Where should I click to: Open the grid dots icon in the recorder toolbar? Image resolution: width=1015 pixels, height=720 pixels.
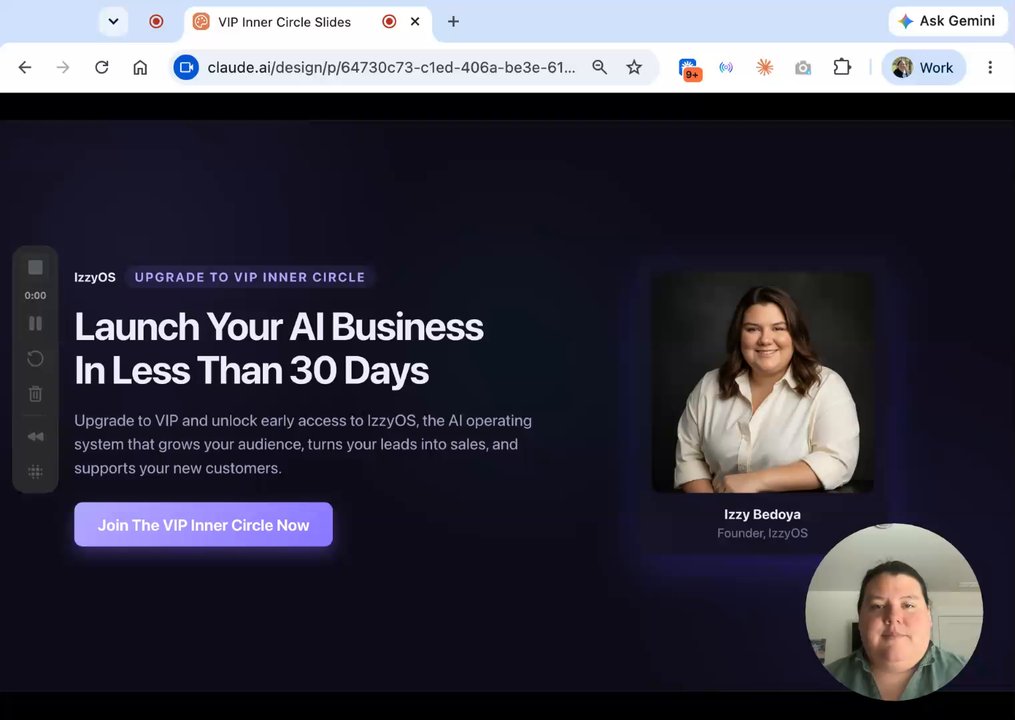pos(35,471)
